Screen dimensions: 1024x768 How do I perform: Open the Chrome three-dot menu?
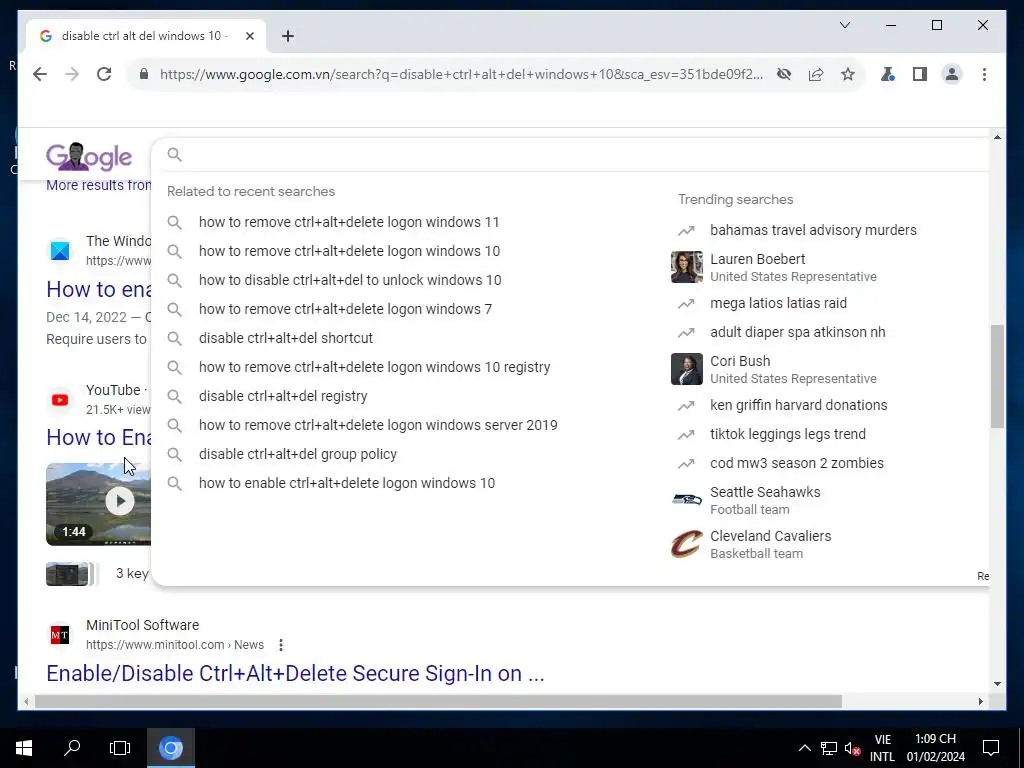tap(984, 74)
